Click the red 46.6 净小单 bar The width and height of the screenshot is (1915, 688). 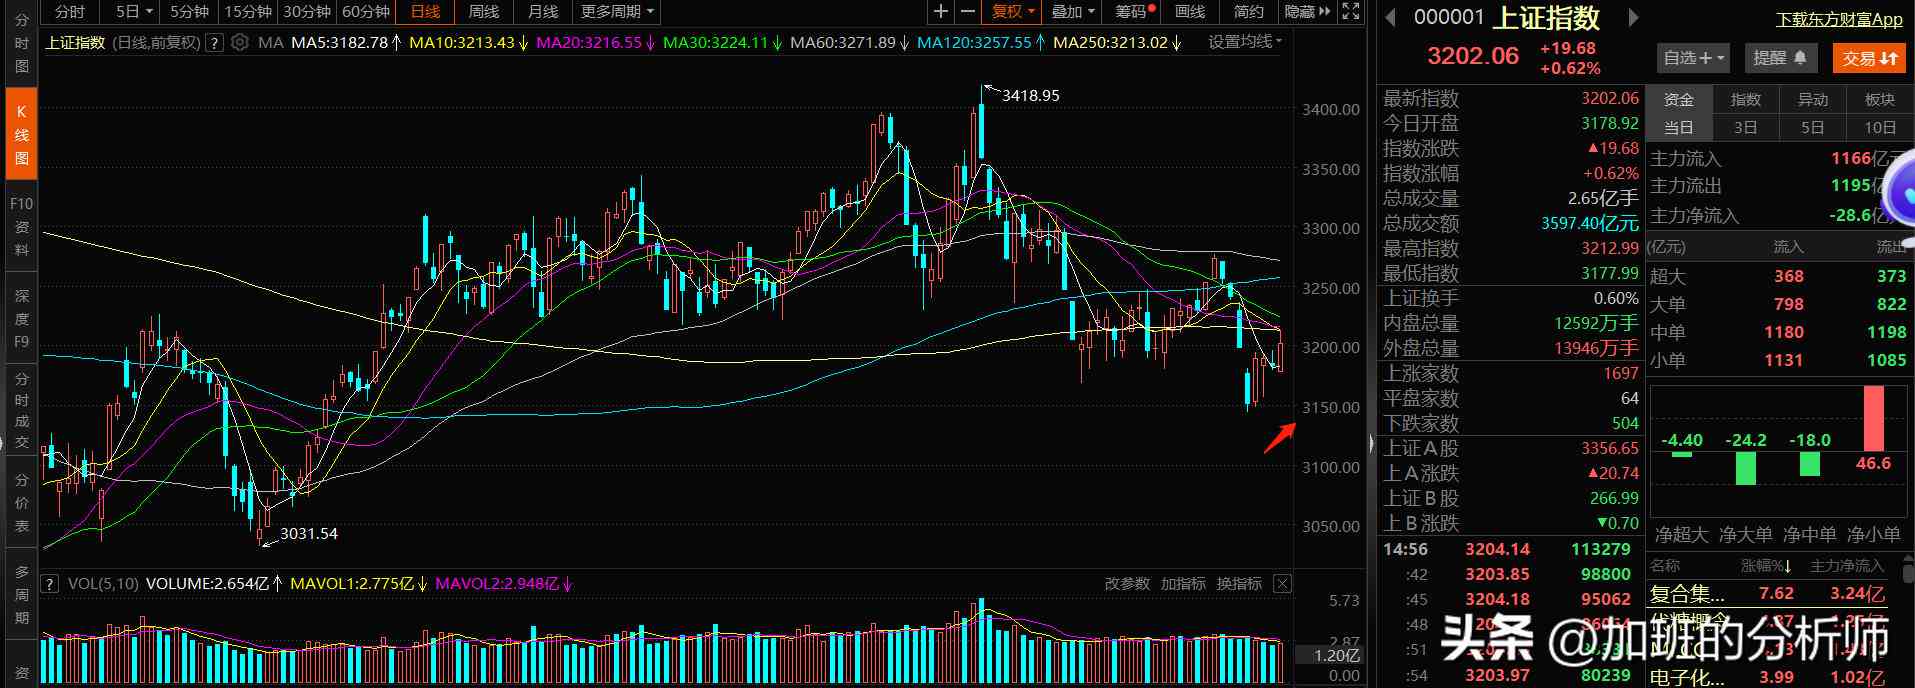pyautogui.click(x=1873, y=418)
